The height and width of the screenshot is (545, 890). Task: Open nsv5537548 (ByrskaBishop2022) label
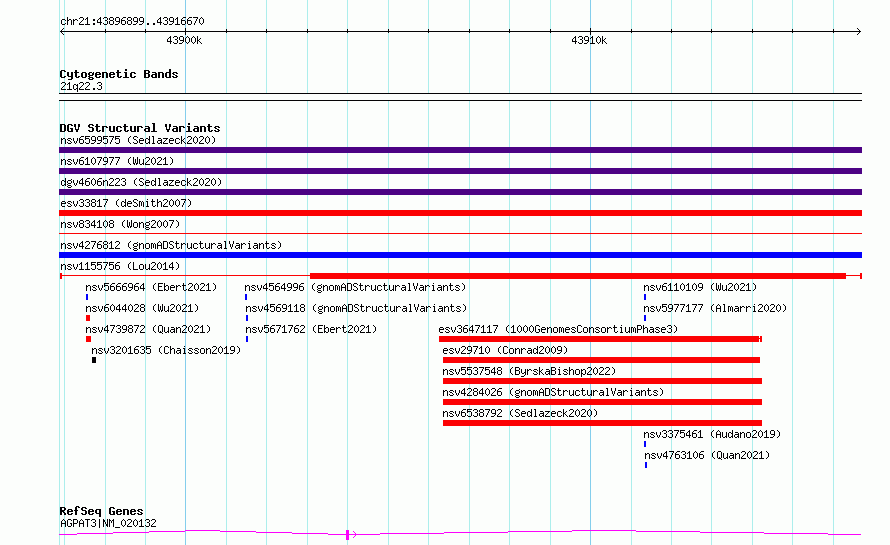tap(529, 371)
